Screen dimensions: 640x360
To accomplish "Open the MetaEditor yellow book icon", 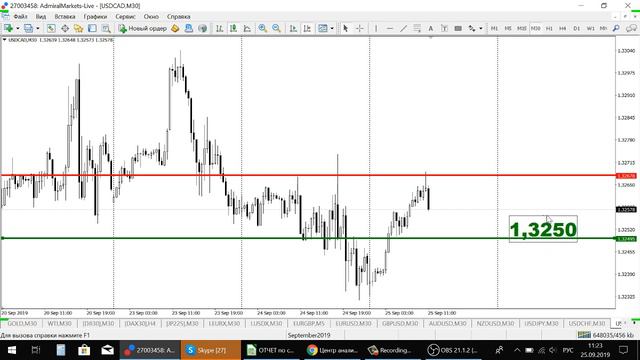I will pos(175,28).
